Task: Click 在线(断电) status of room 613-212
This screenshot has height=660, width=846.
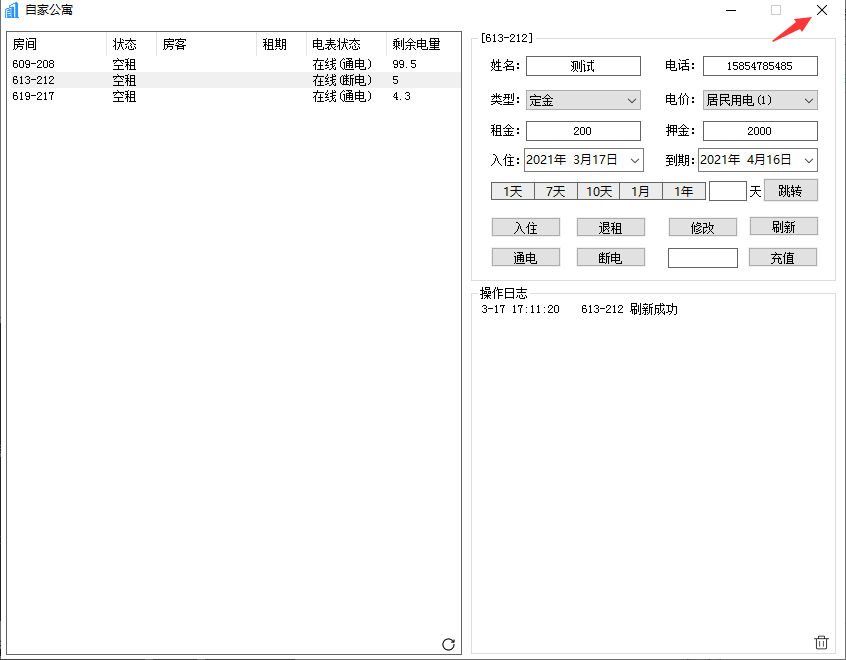Action: point(342,80)
